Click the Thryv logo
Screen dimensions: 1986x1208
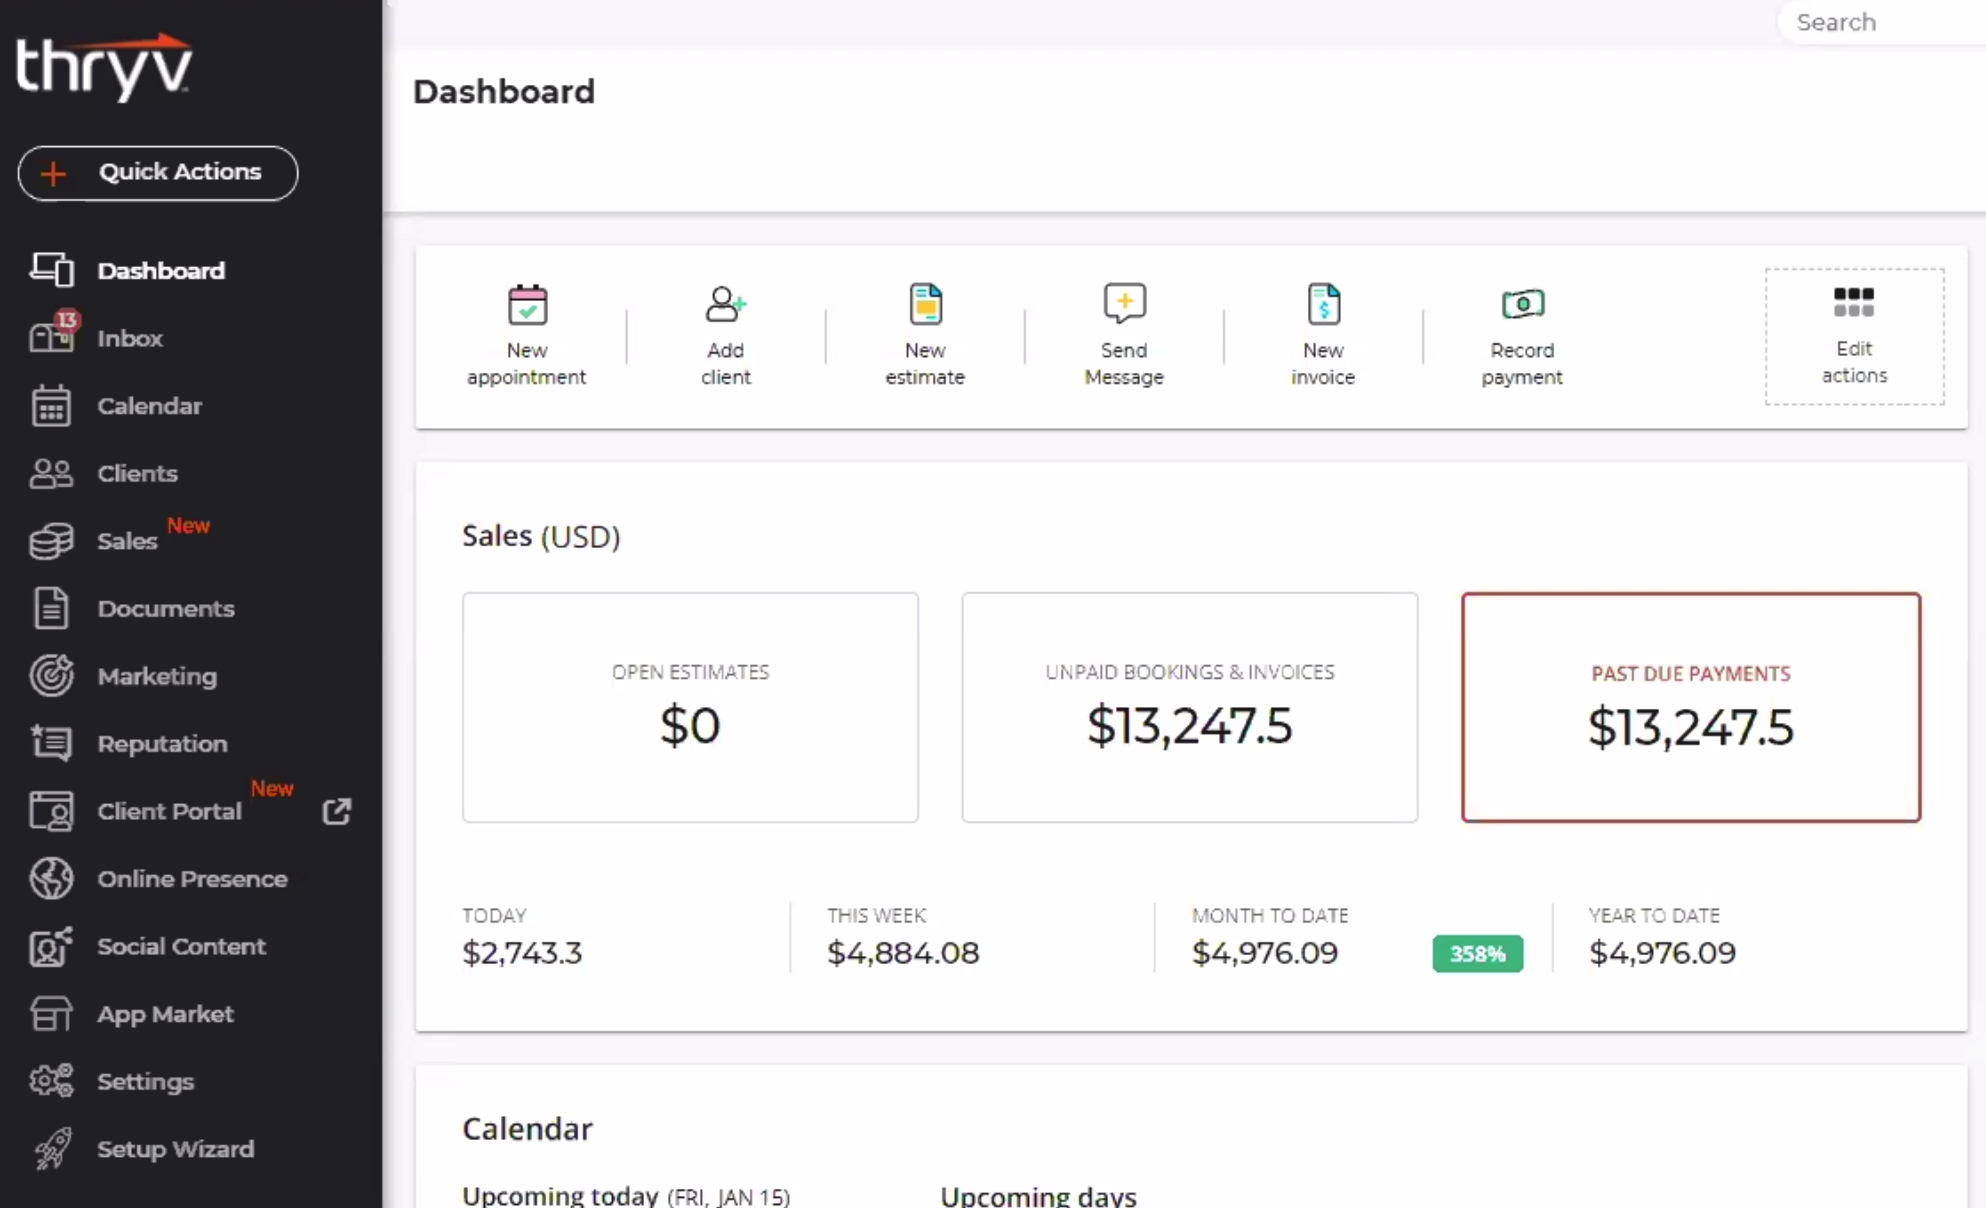[105, 65]
